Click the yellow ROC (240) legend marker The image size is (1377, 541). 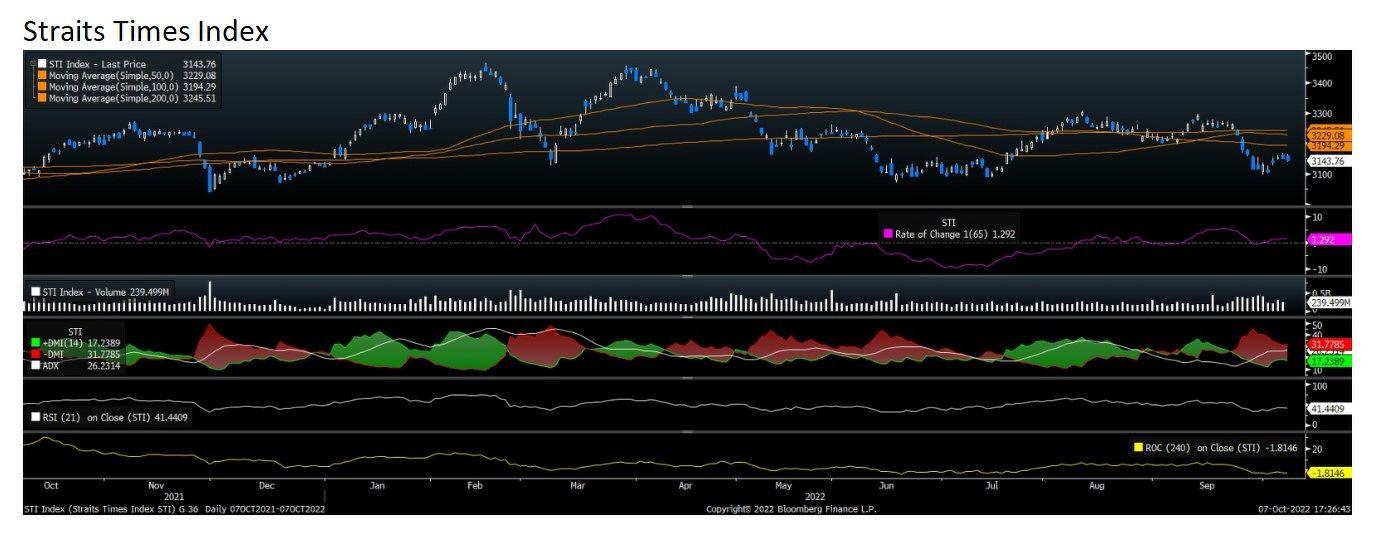click(x=1138, y=447)
